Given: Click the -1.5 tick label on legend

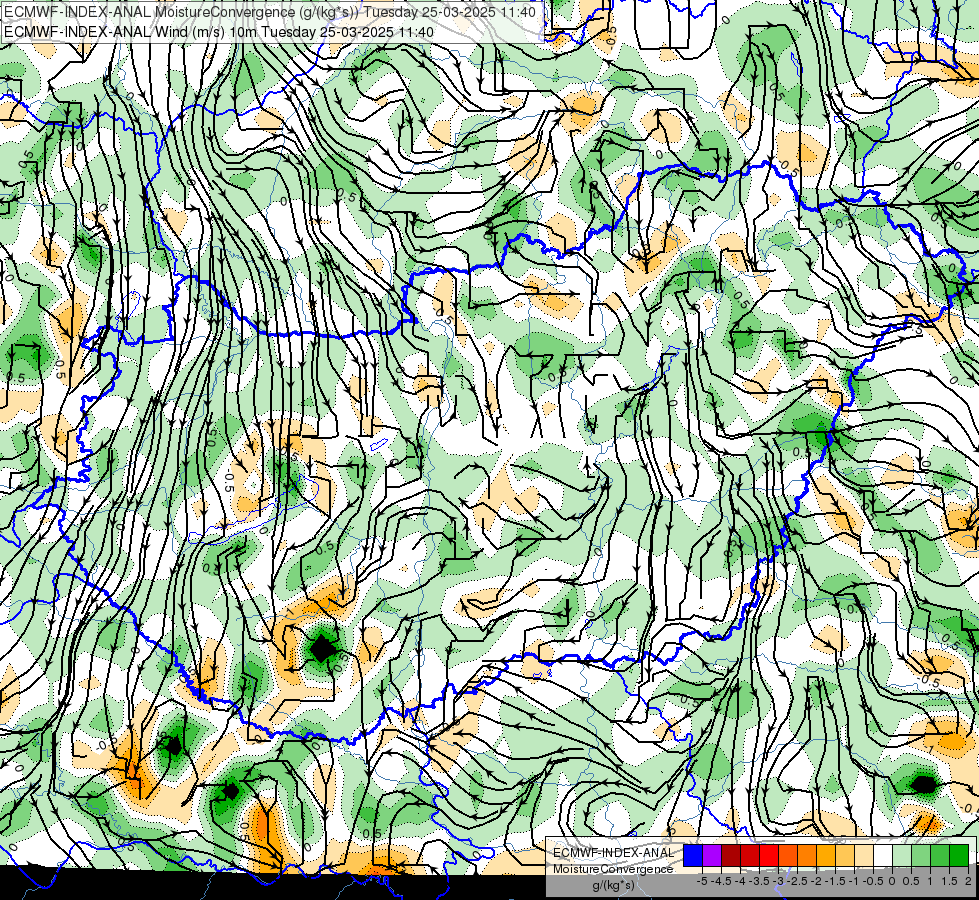Looking at the screenshot, I should coord(835,881).
